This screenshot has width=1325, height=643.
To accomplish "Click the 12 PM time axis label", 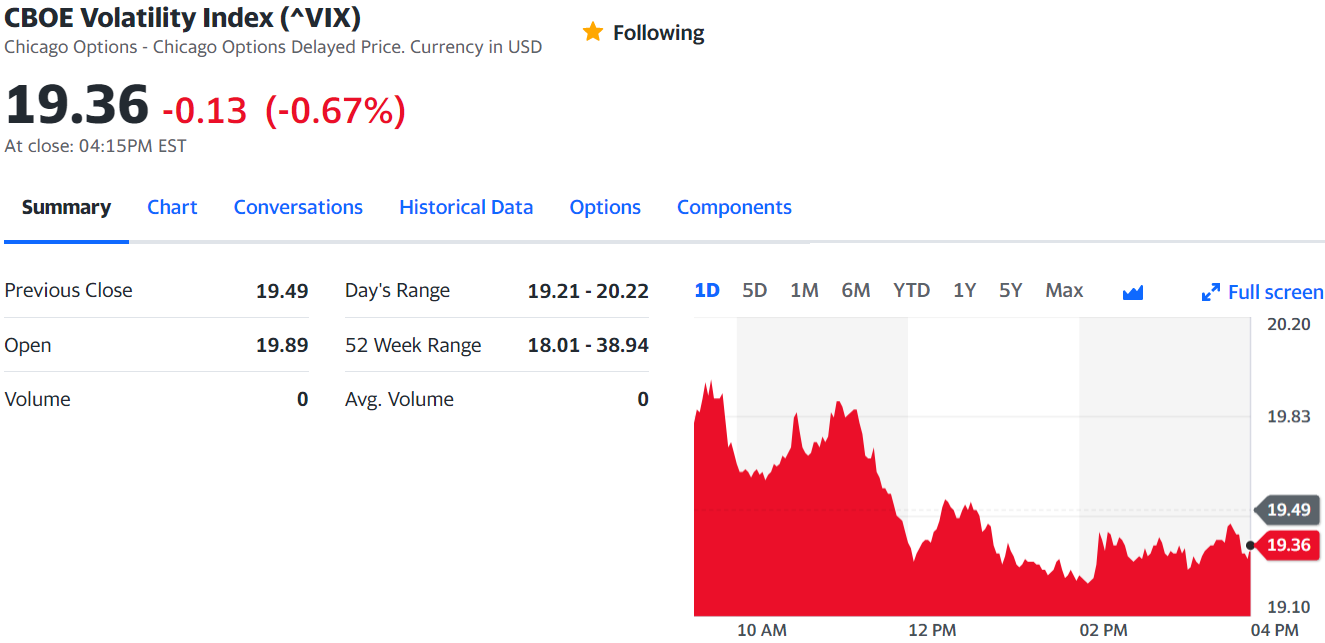I will [x=932, y=630].
